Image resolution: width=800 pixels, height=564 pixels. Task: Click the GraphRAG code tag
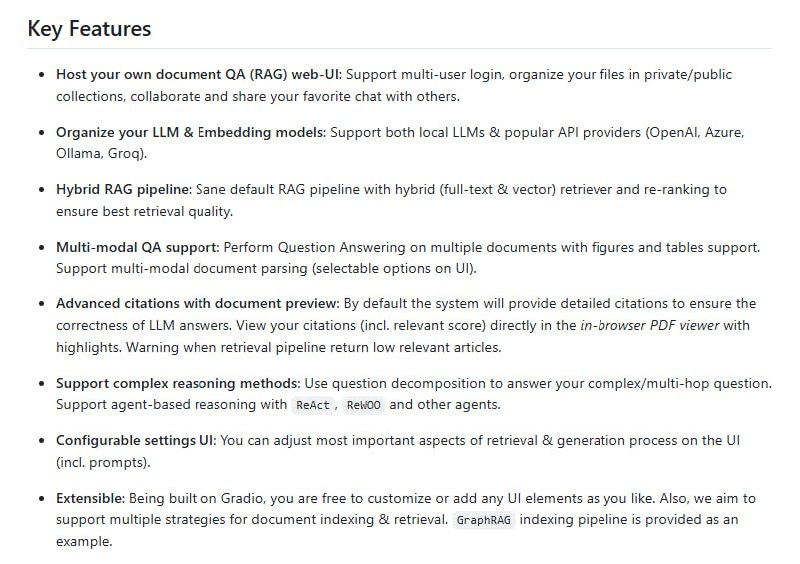[485, 520]
